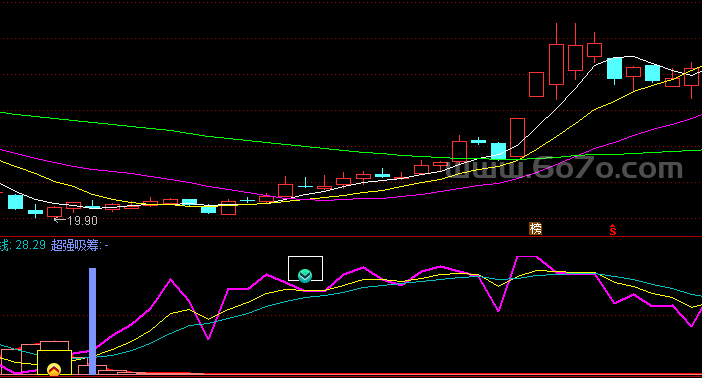Click the leftmost cyan candlestick
This screenshot has width=702, height=378.
coord(16,202)
